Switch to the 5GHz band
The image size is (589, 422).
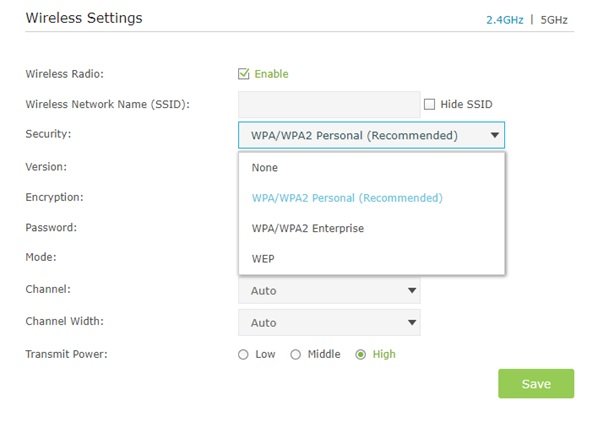[554, 20]
